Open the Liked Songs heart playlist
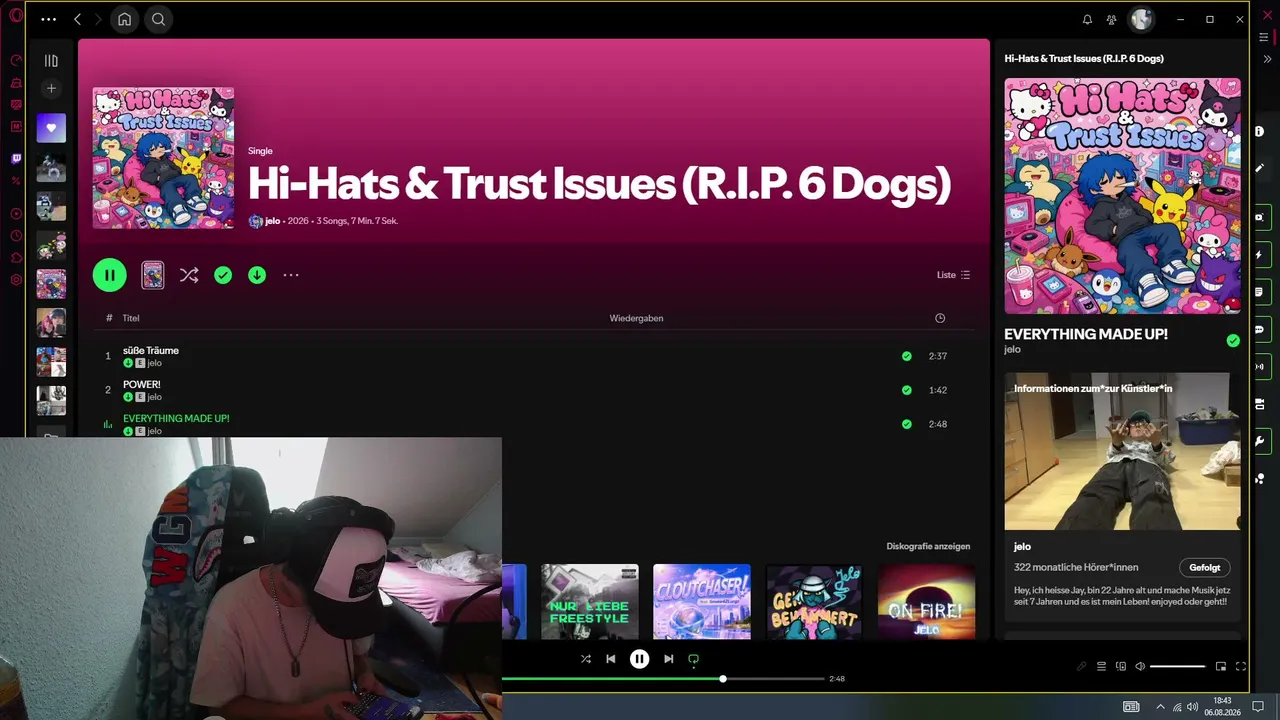Viewport: 1280px width, 720px height. click(51, 128)
